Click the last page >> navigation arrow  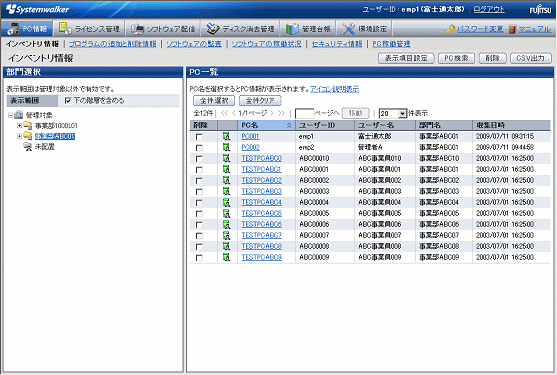[281, 113]
